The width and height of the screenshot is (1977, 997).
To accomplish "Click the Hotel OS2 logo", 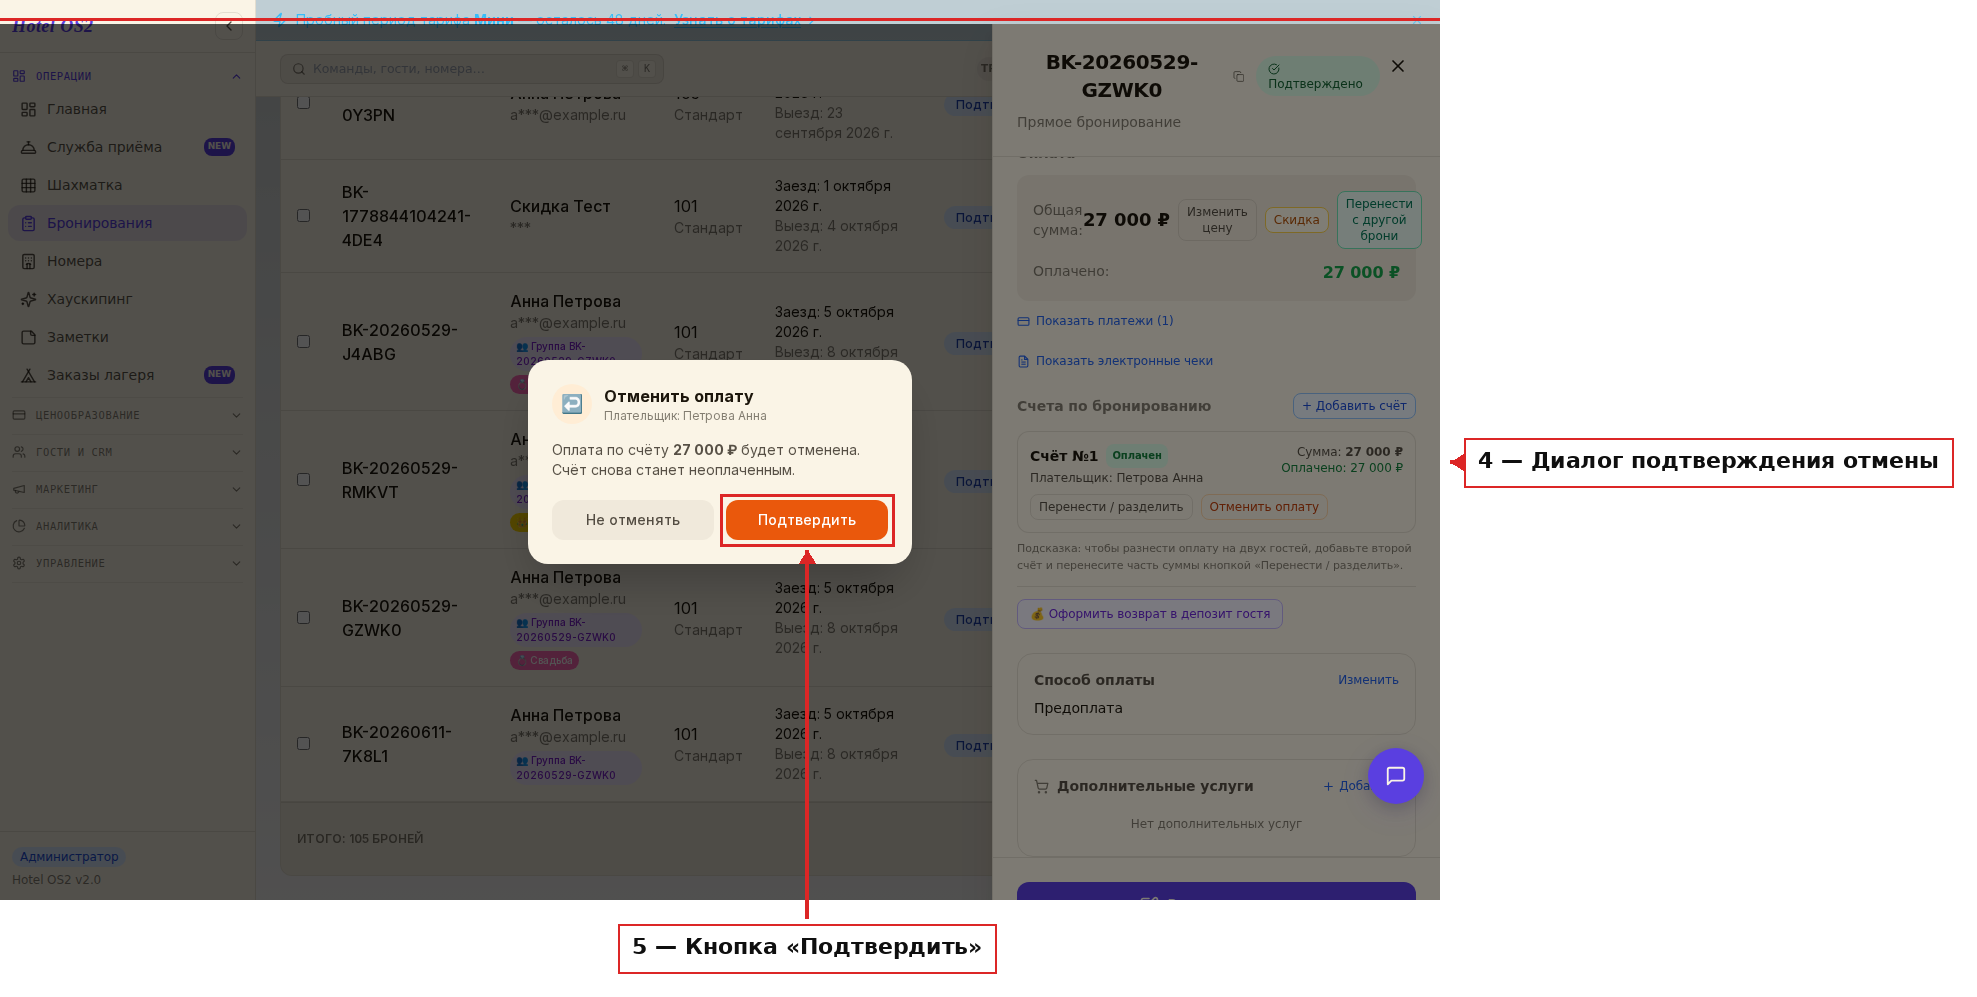I will 52,27.
